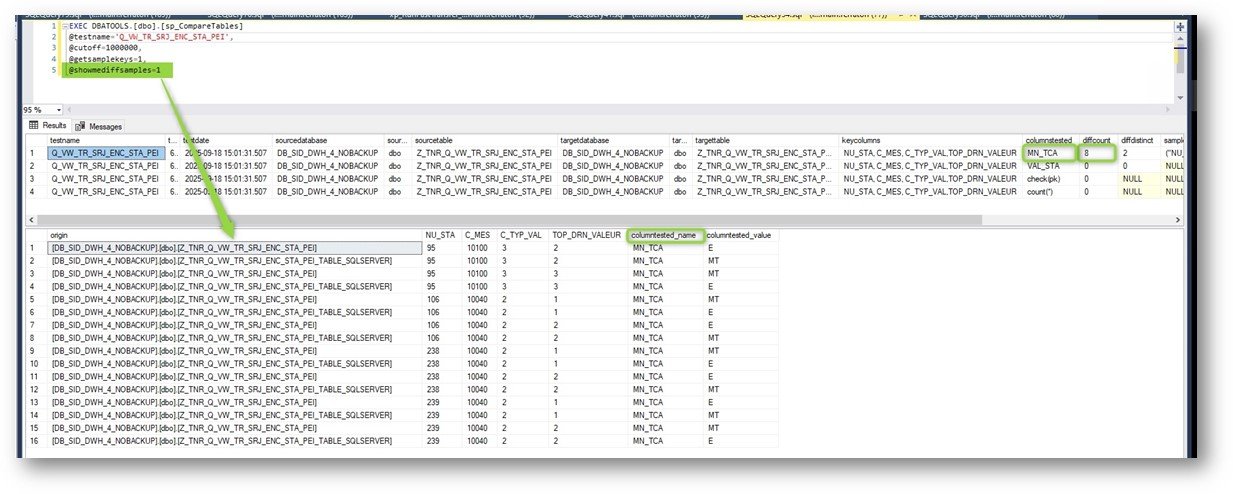Select the MN_TCA cell in the columntested column
The height and width of the screenshot is (494, 1233).
(1050, 153)
